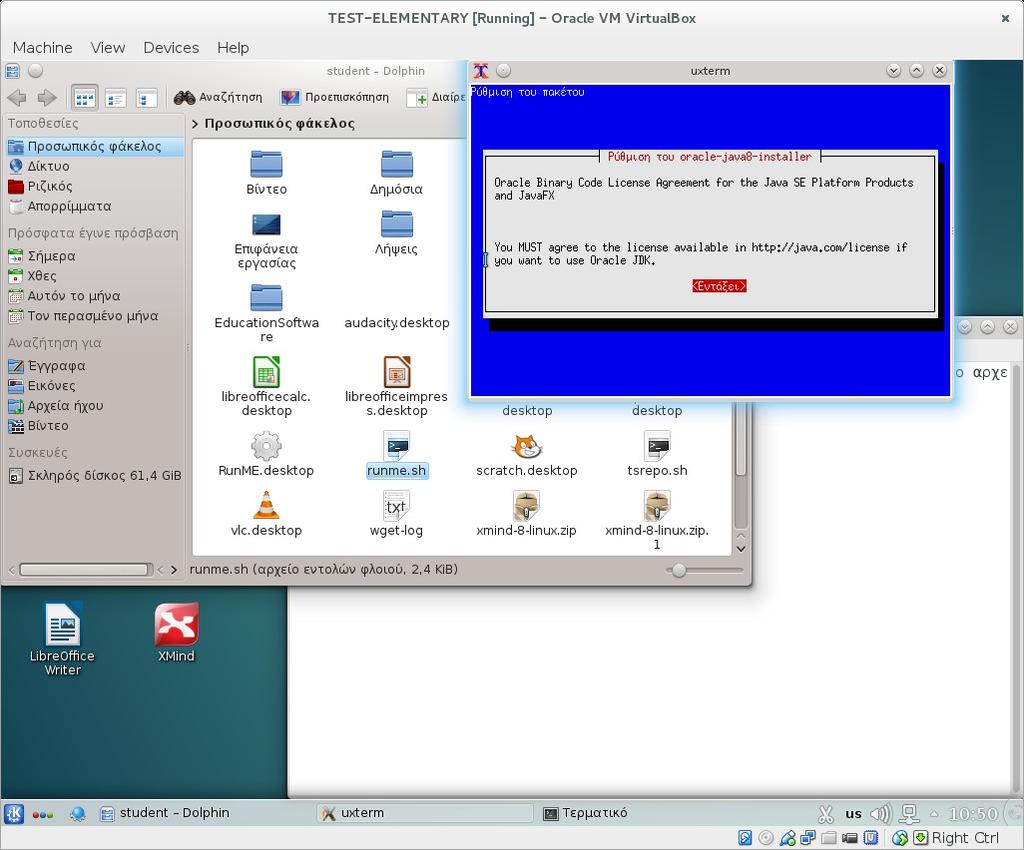
Task: Open the uxterm window menu icon
Action: coord(481,71)
